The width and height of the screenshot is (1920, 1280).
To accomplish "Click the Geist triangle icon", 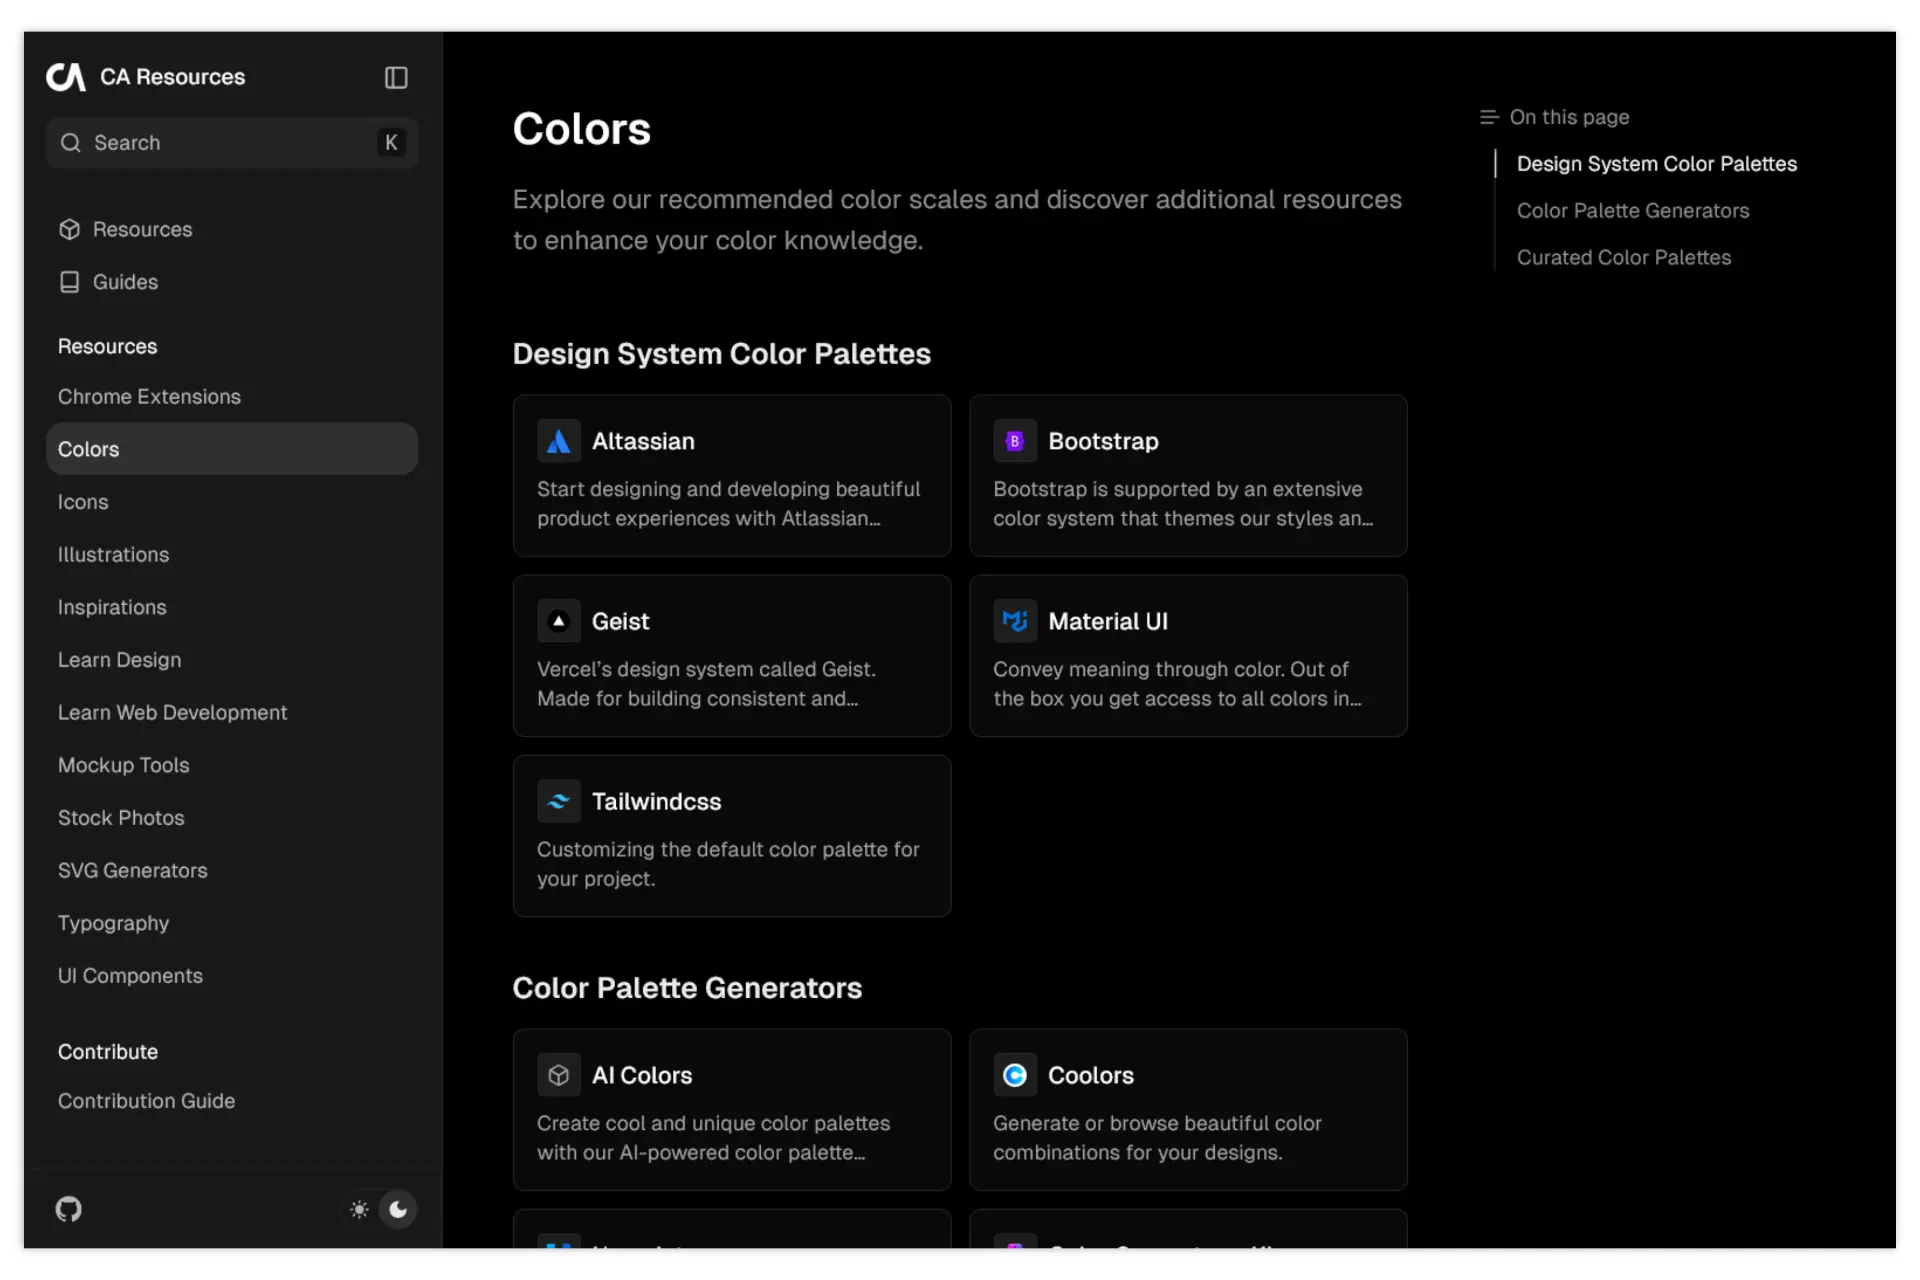I will click(x=558, y=621).
